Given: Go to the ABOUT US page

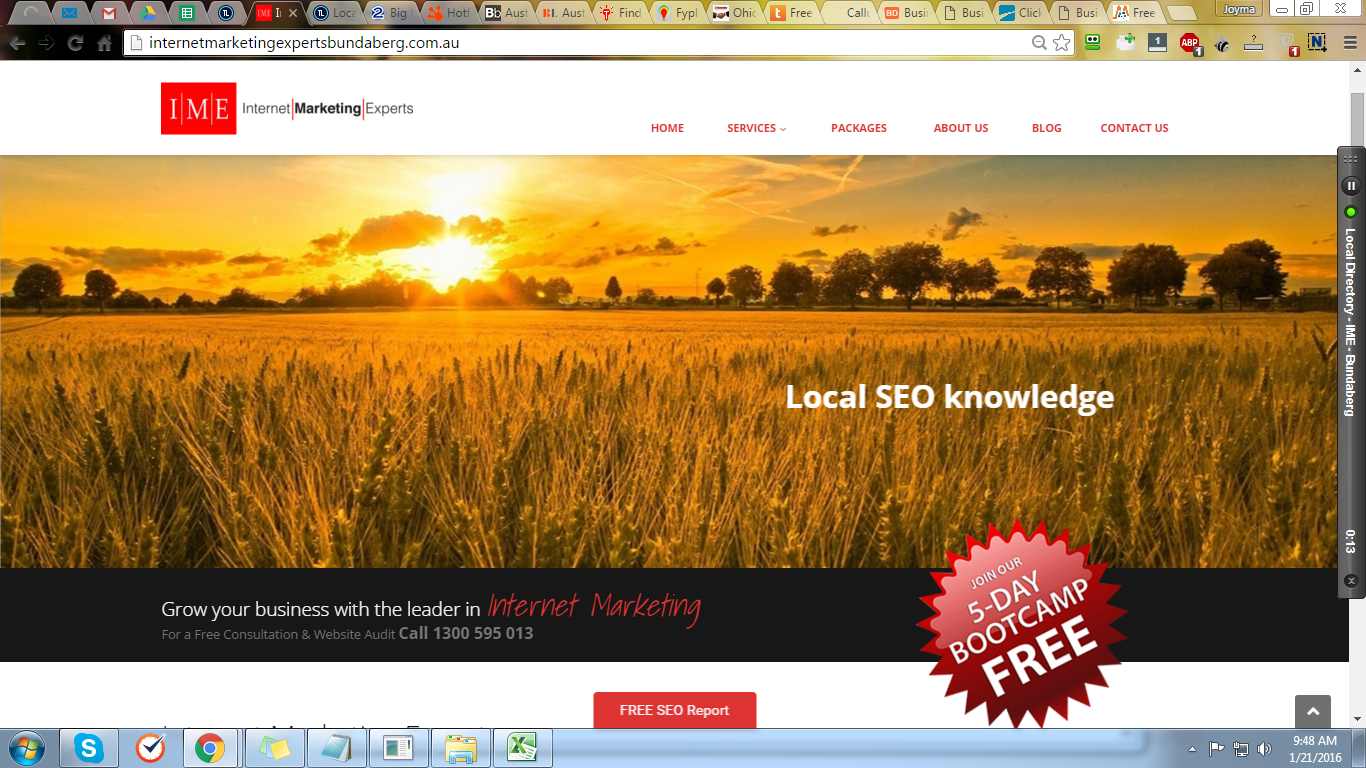Looking at the screenshot, I should tap(960, 128).
